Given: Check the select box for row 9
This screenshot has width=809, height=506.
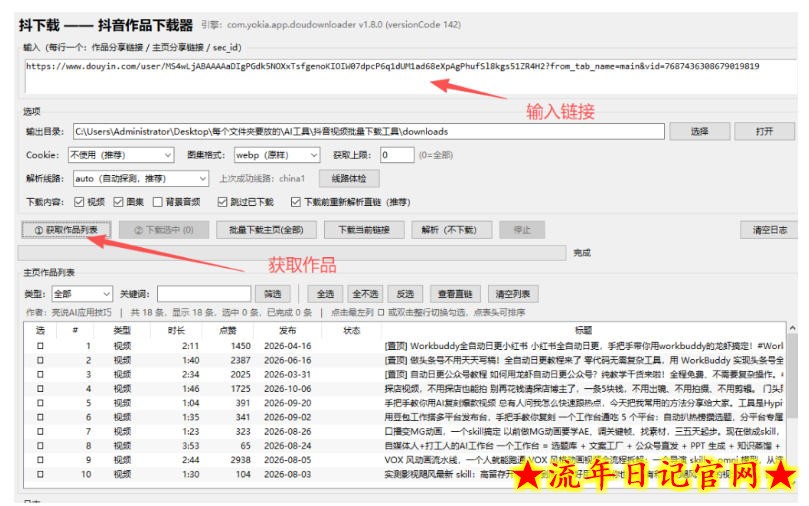Looking at the screenshot, I should (40, 460).
